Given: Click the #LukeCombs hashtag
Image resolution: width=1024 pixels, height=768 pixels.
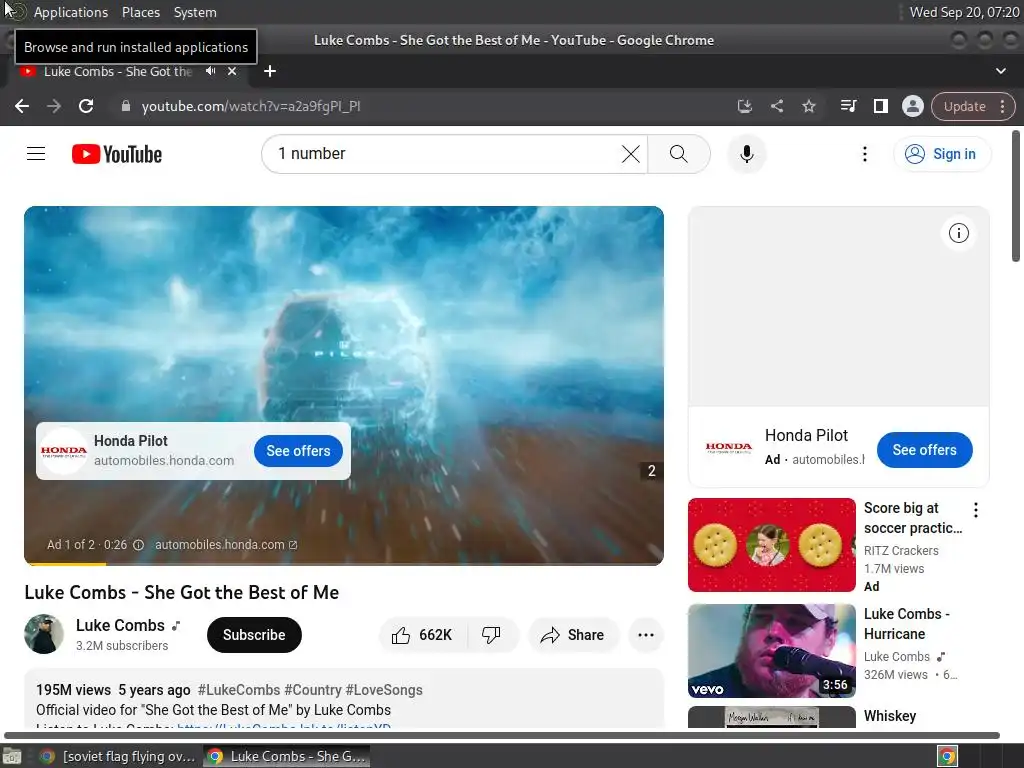Looking at the screenshot, I should 239,690.
